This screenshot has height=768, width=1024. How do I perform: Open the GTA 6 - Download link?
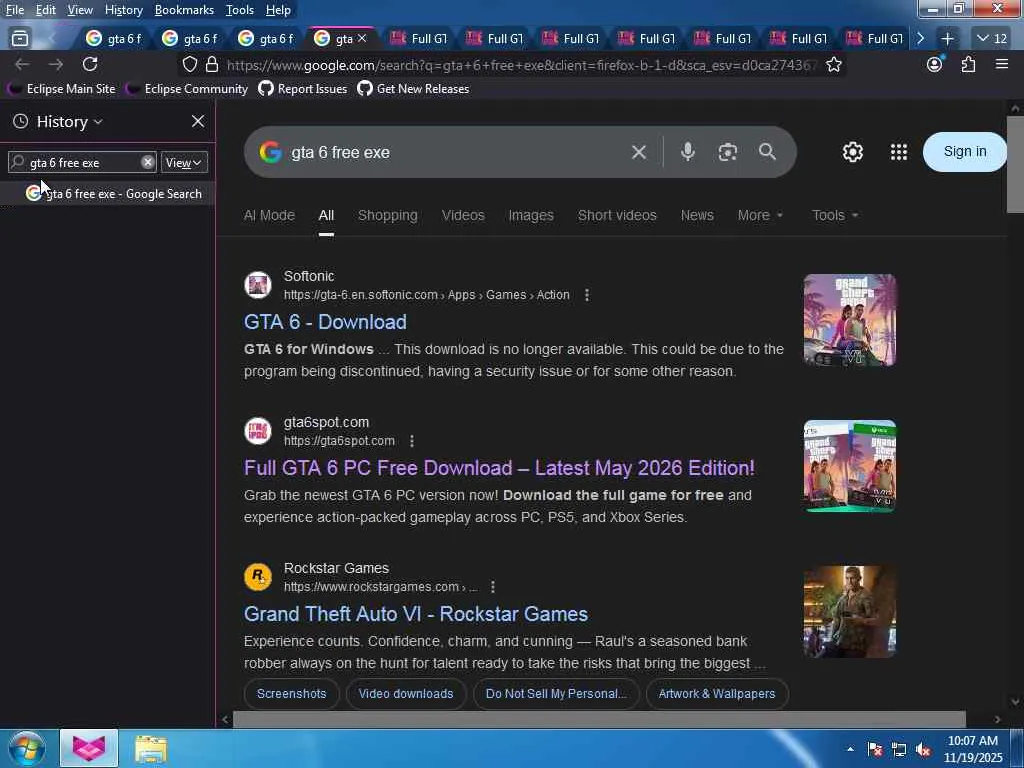(x=325, y=322)
